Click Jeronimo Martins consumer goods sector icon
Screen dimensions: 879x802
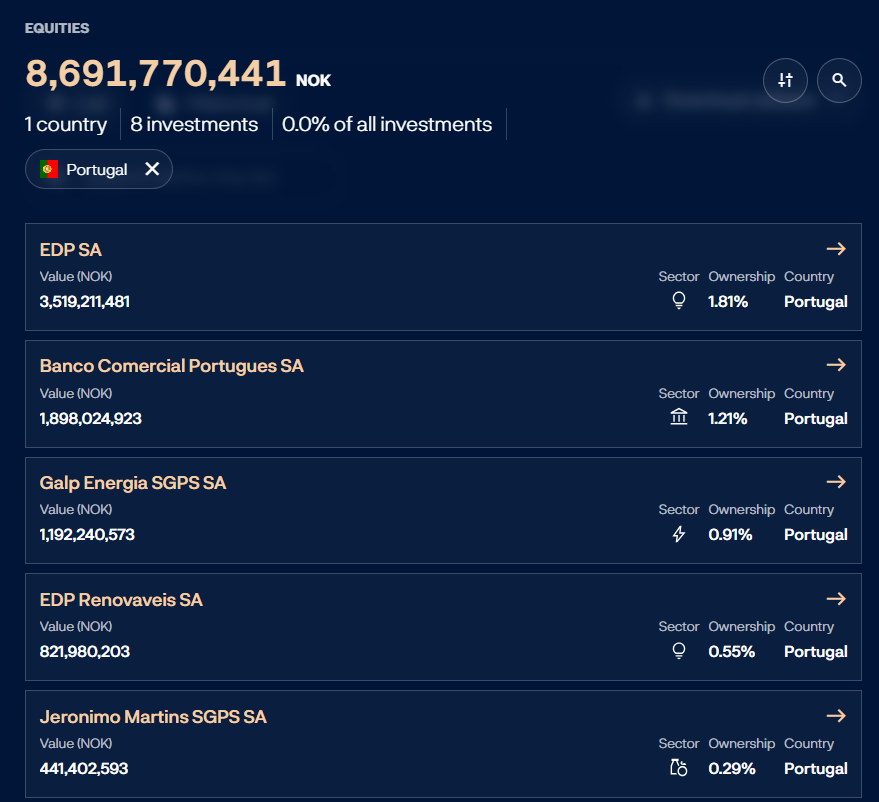click(x=679, y=769)
